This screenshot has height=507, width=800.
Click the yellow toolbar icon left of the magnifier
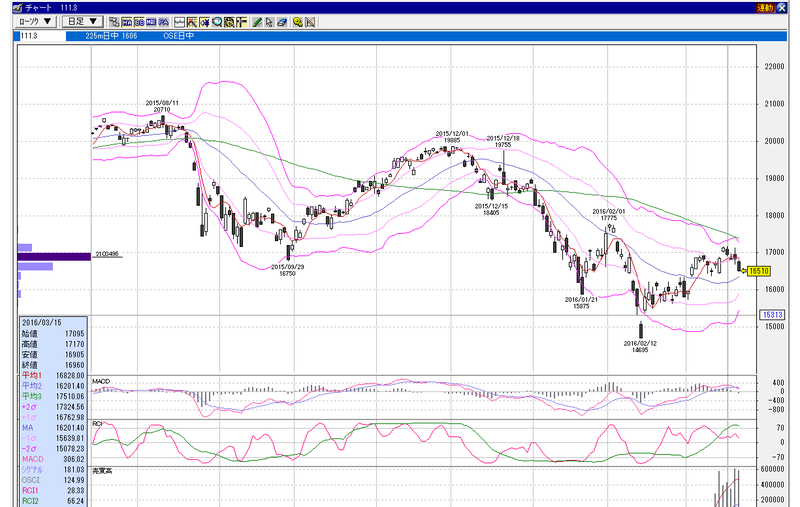pyautogui.click(x=205, y=22)
